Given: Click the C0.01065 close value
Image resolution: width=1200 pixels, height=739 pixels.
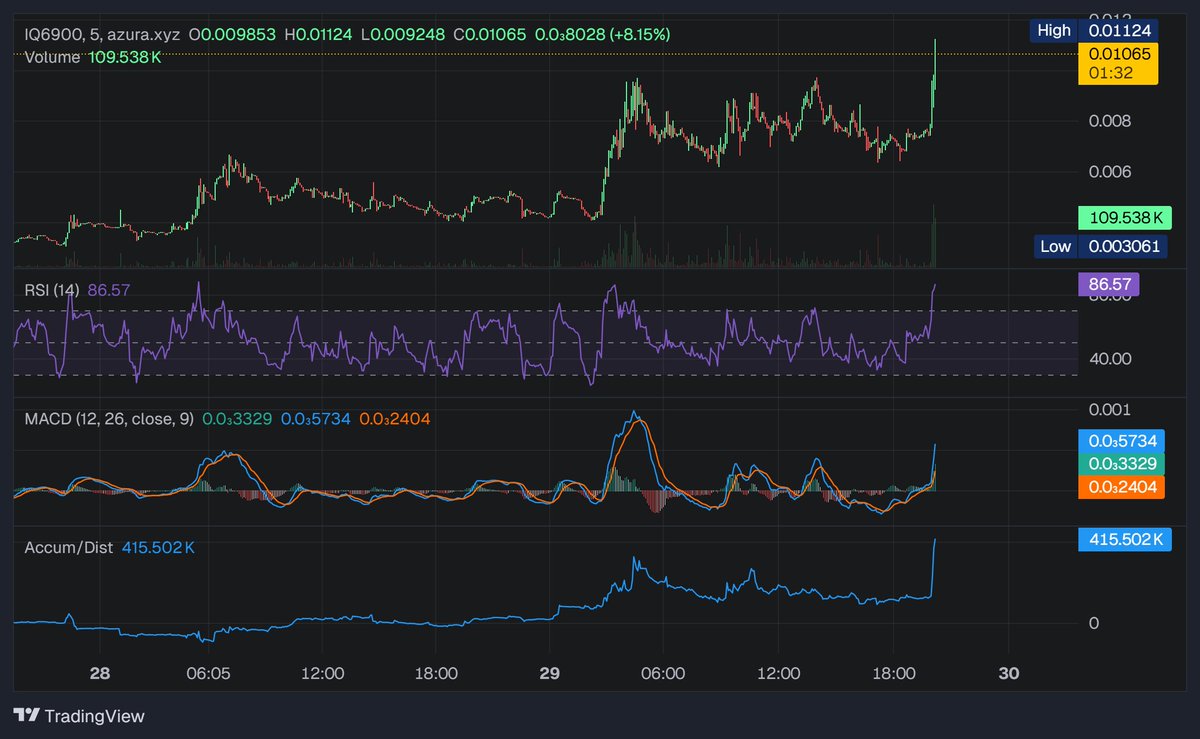Looking at the screenshot, I should coord(489,34).
